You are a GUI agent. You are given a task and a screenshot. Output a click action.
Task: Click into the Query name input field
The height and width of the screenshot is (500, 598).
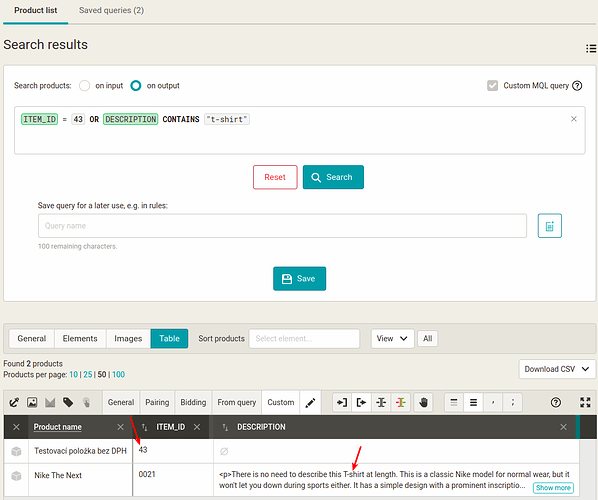[x=282, y=226]
